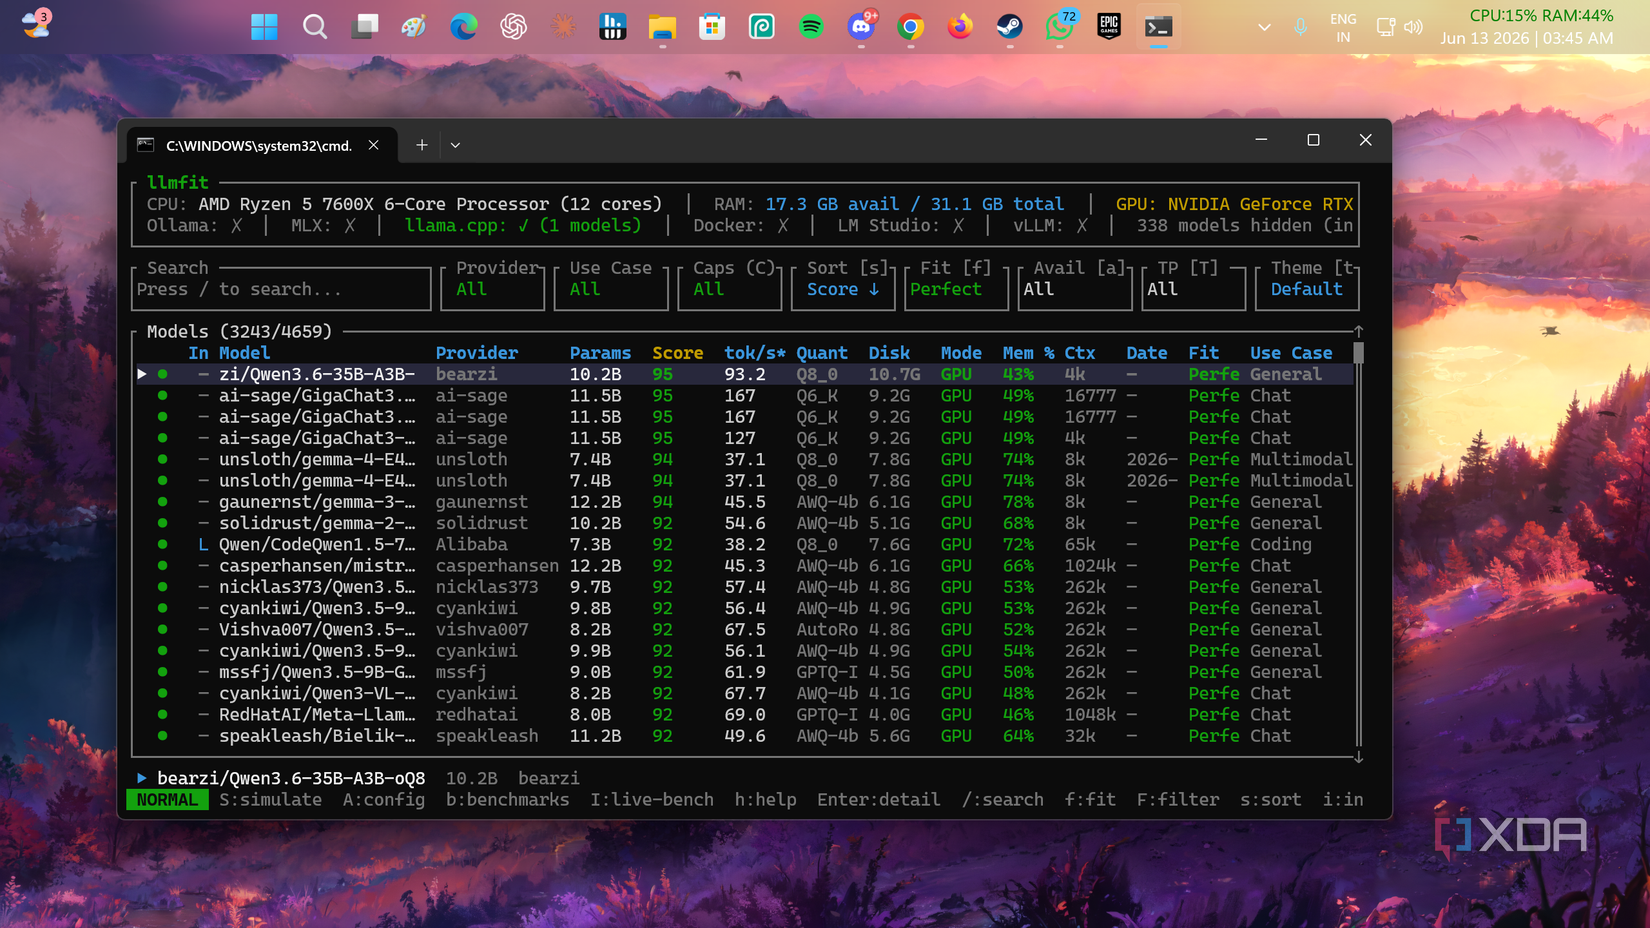
Task: Select the speakleash/Bielik row
Action: tap(745, 736)
